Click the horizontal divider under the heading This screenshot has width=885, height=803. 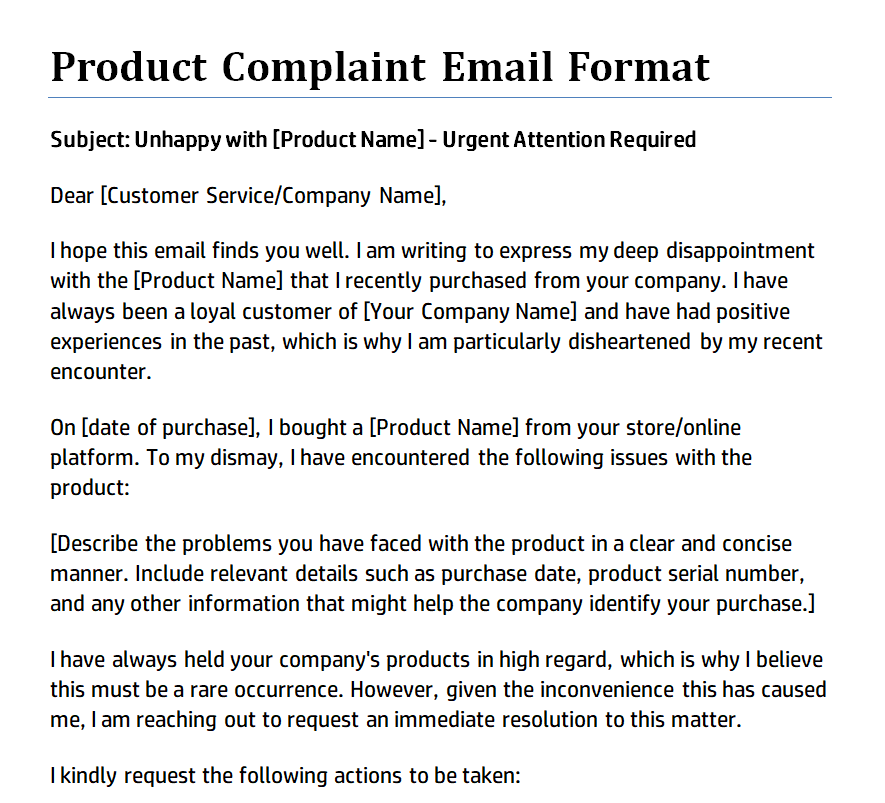[440, 98]
